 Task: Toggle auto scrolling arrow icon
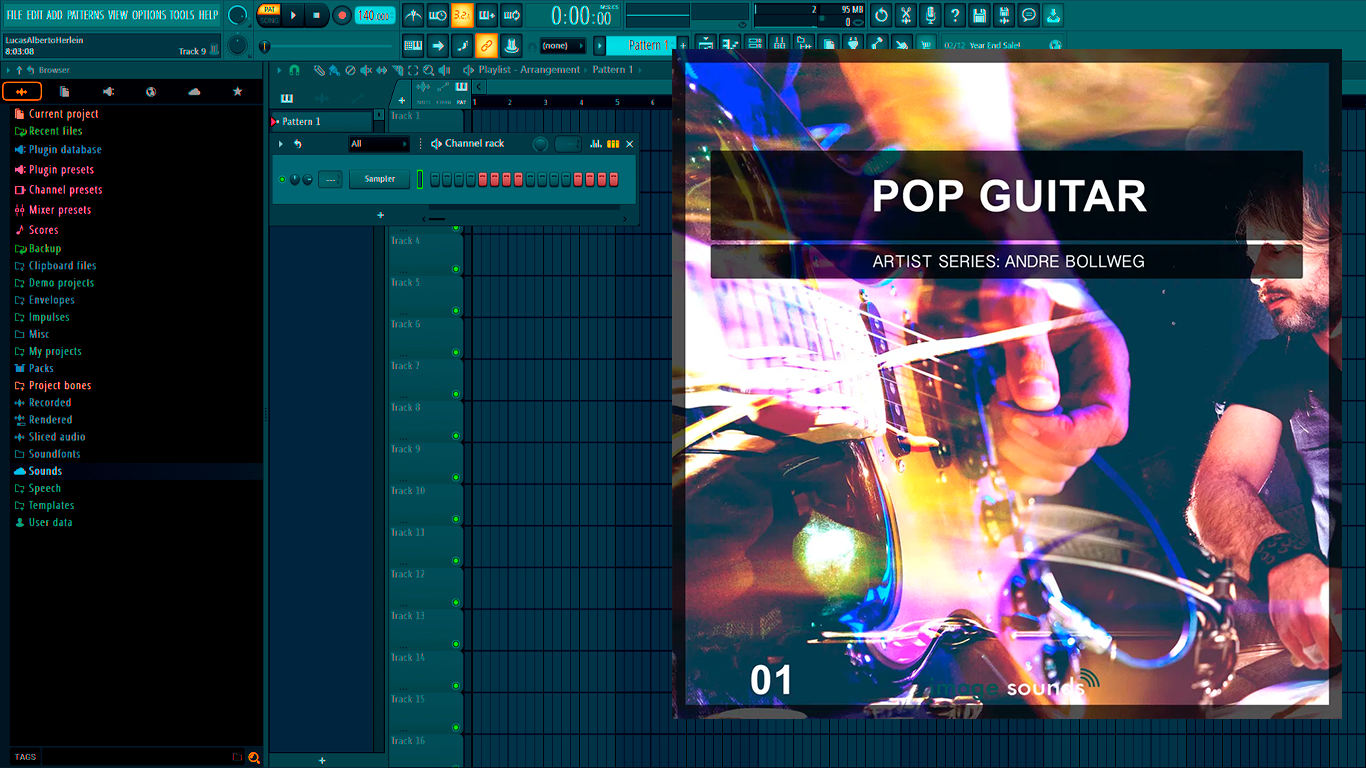(x=438, y=45)
